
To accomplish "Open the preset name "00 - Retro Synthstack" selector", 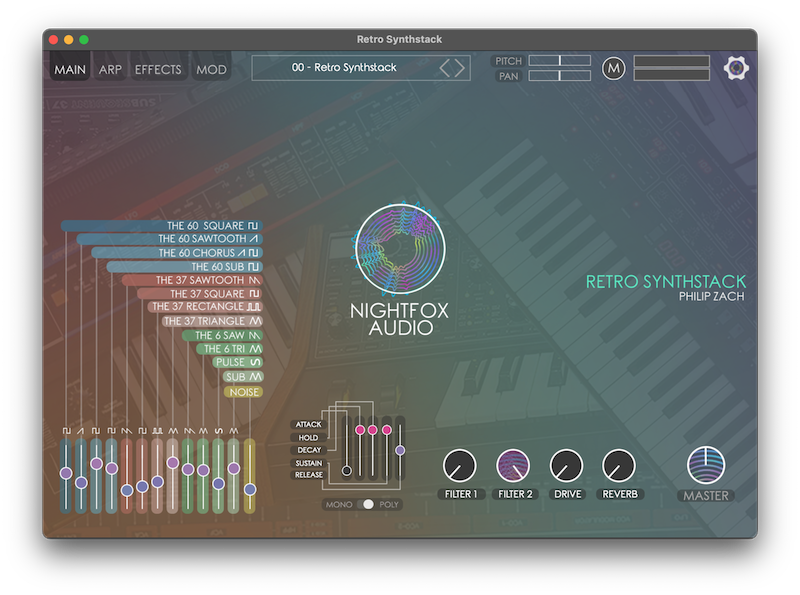I will pos(344,67).
